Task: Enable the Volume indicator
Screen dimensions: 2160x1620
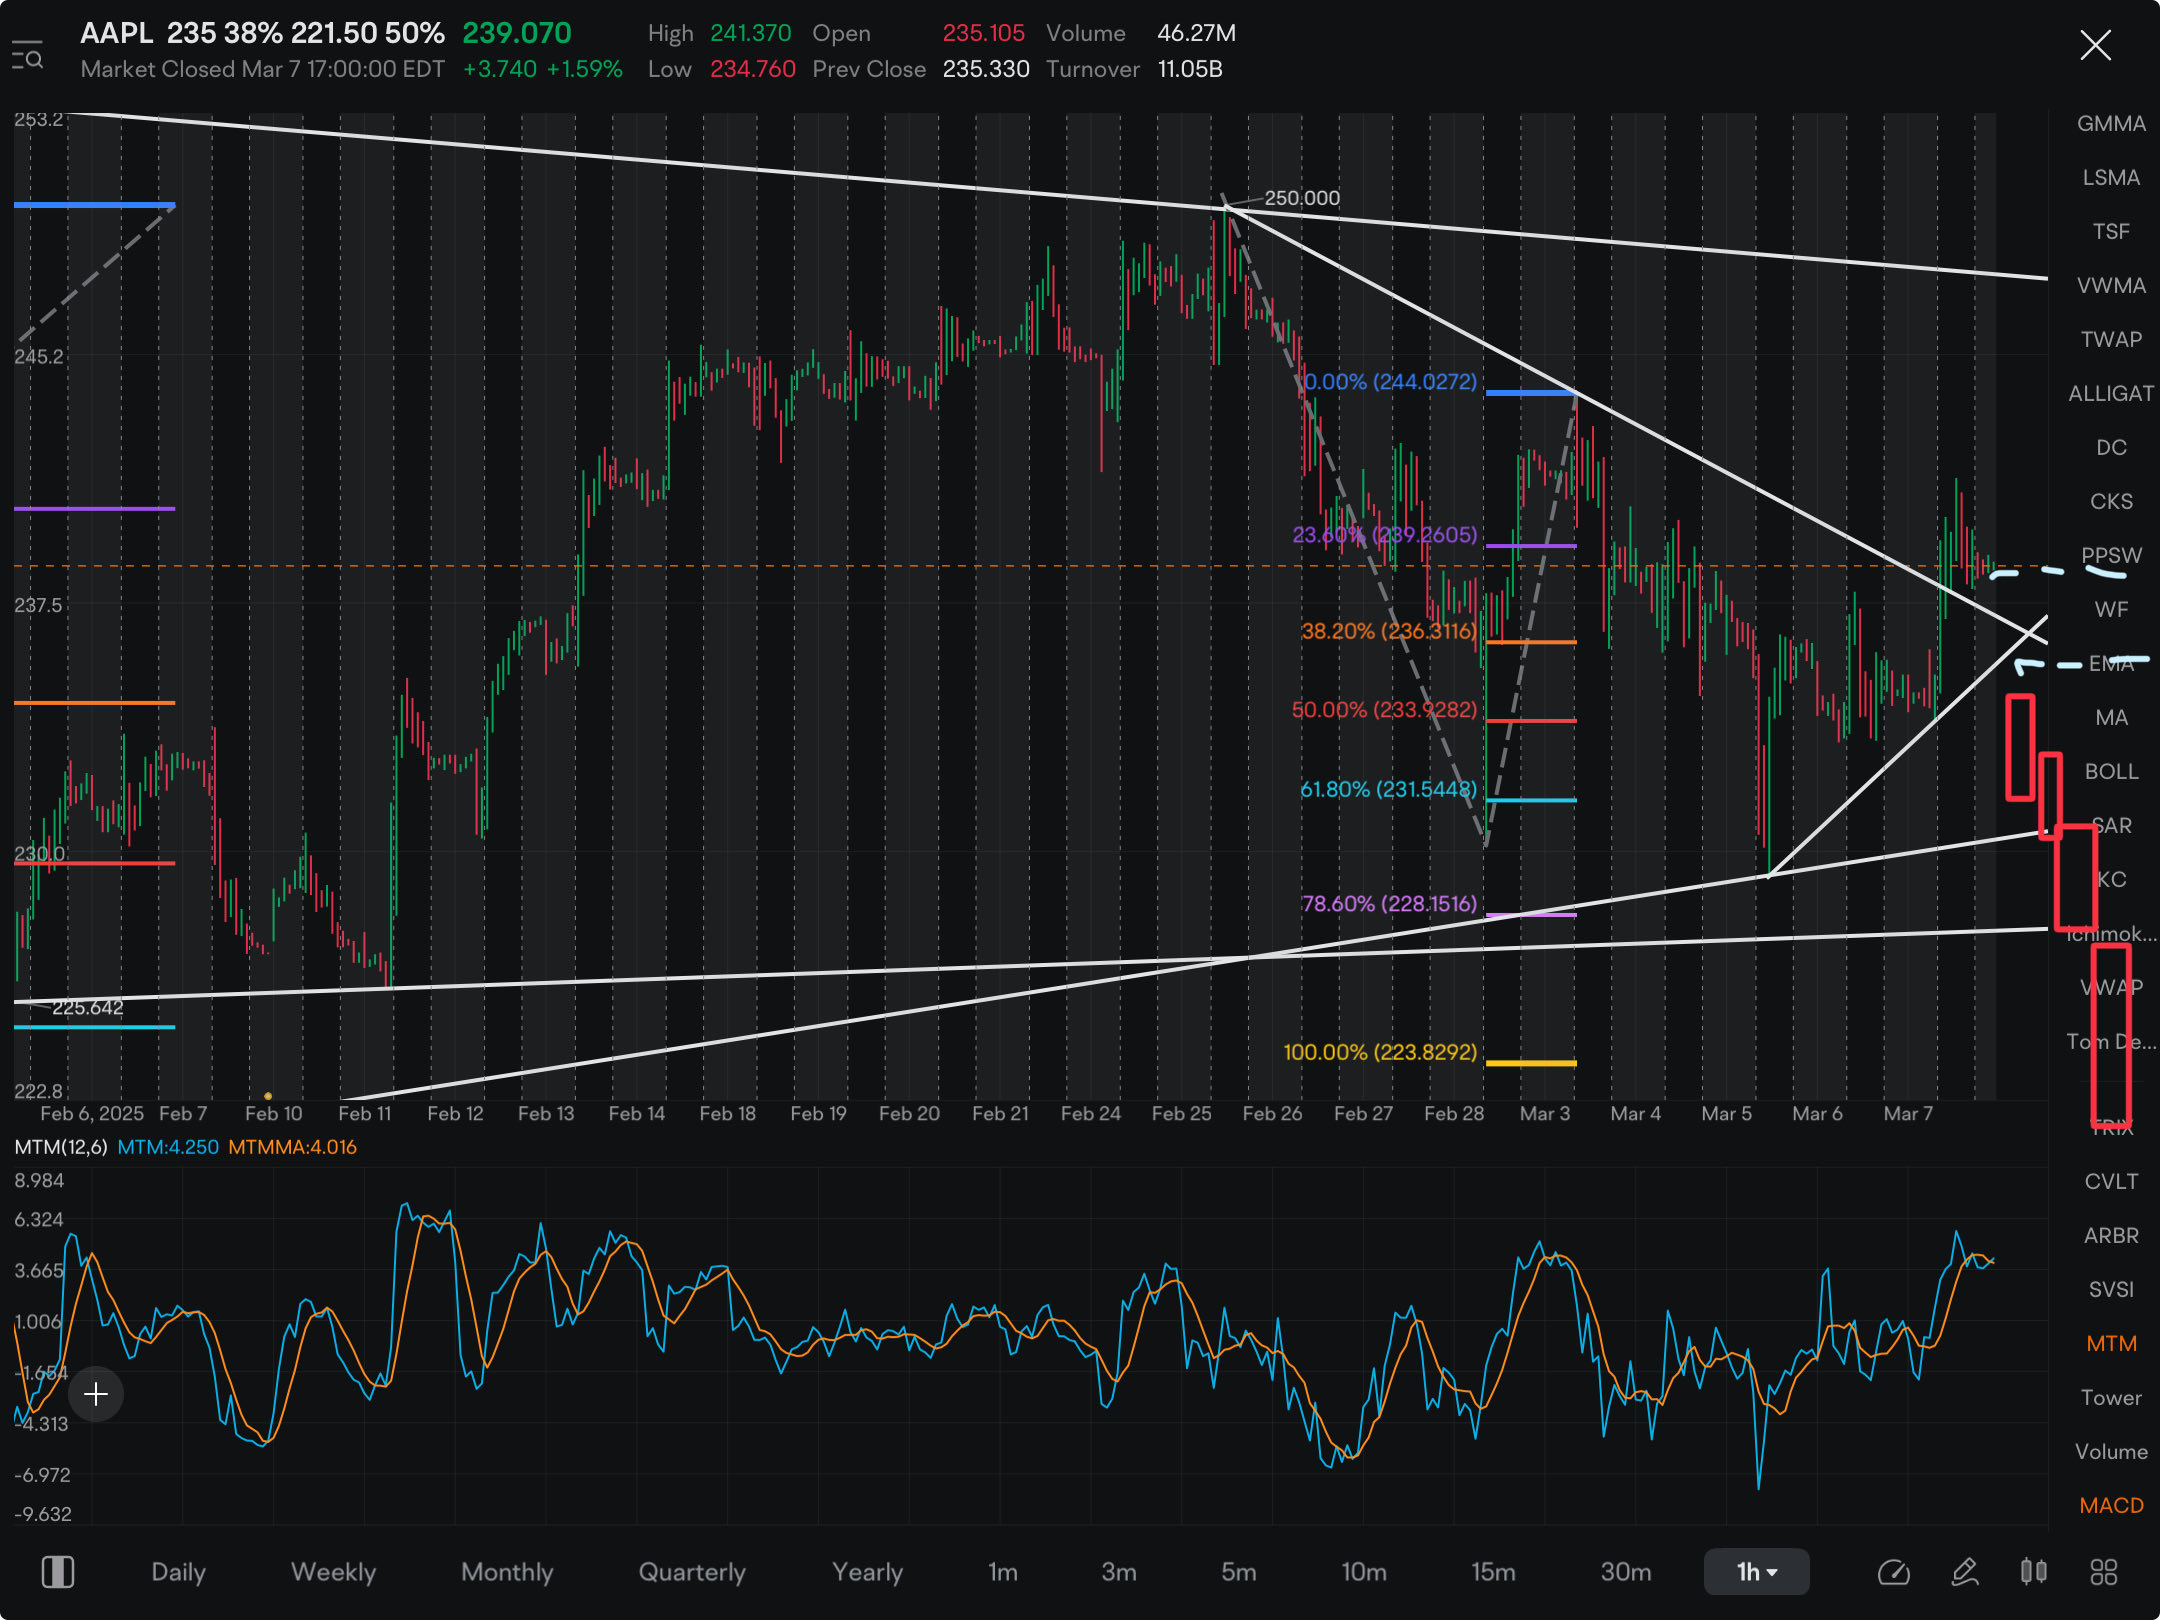Action: pyautogui.click(x=2111, y=1451)
